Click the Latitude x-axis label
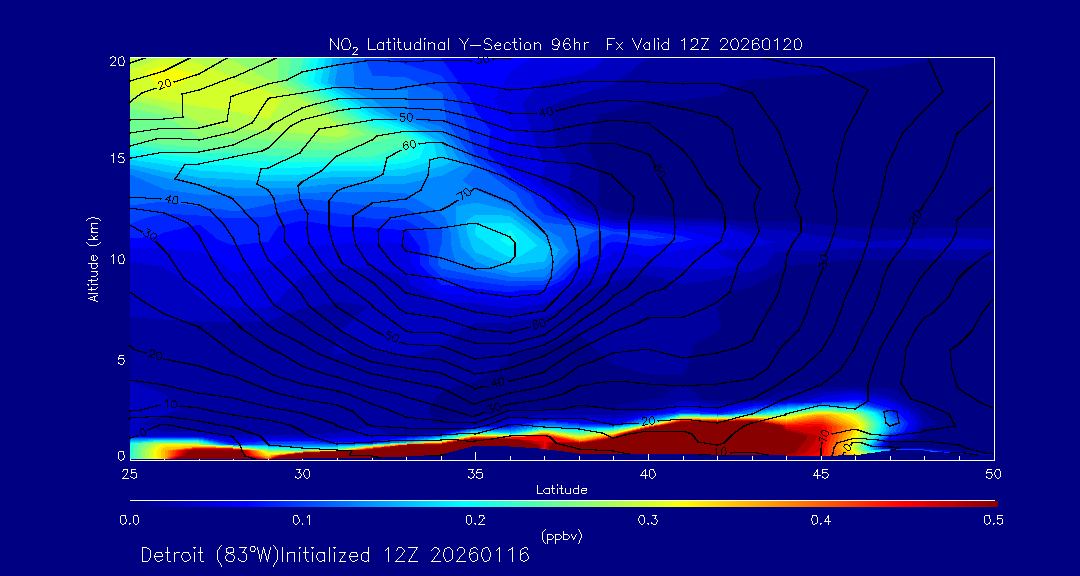This screenshot has height=576, width=1080. click(x=561, y=490)
